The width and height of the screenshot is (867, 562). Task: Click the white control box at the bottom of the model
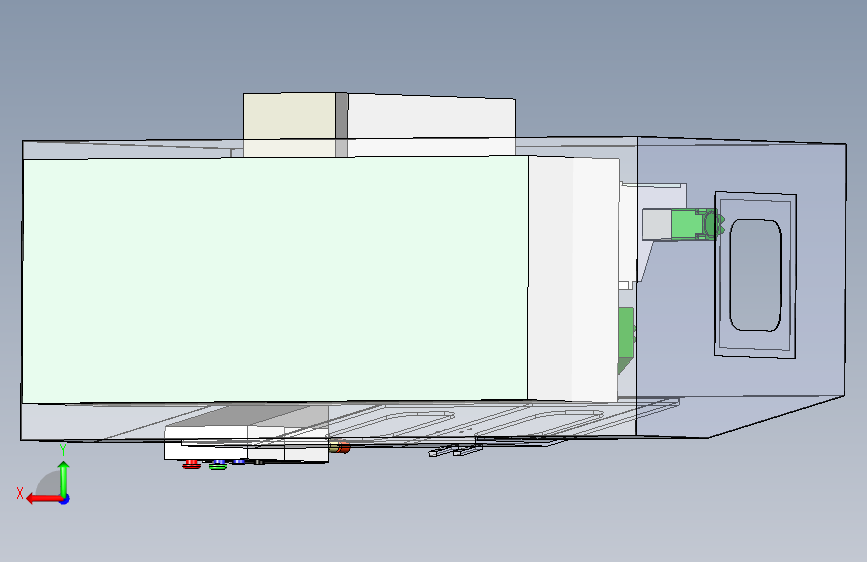[x=246, y=443]
